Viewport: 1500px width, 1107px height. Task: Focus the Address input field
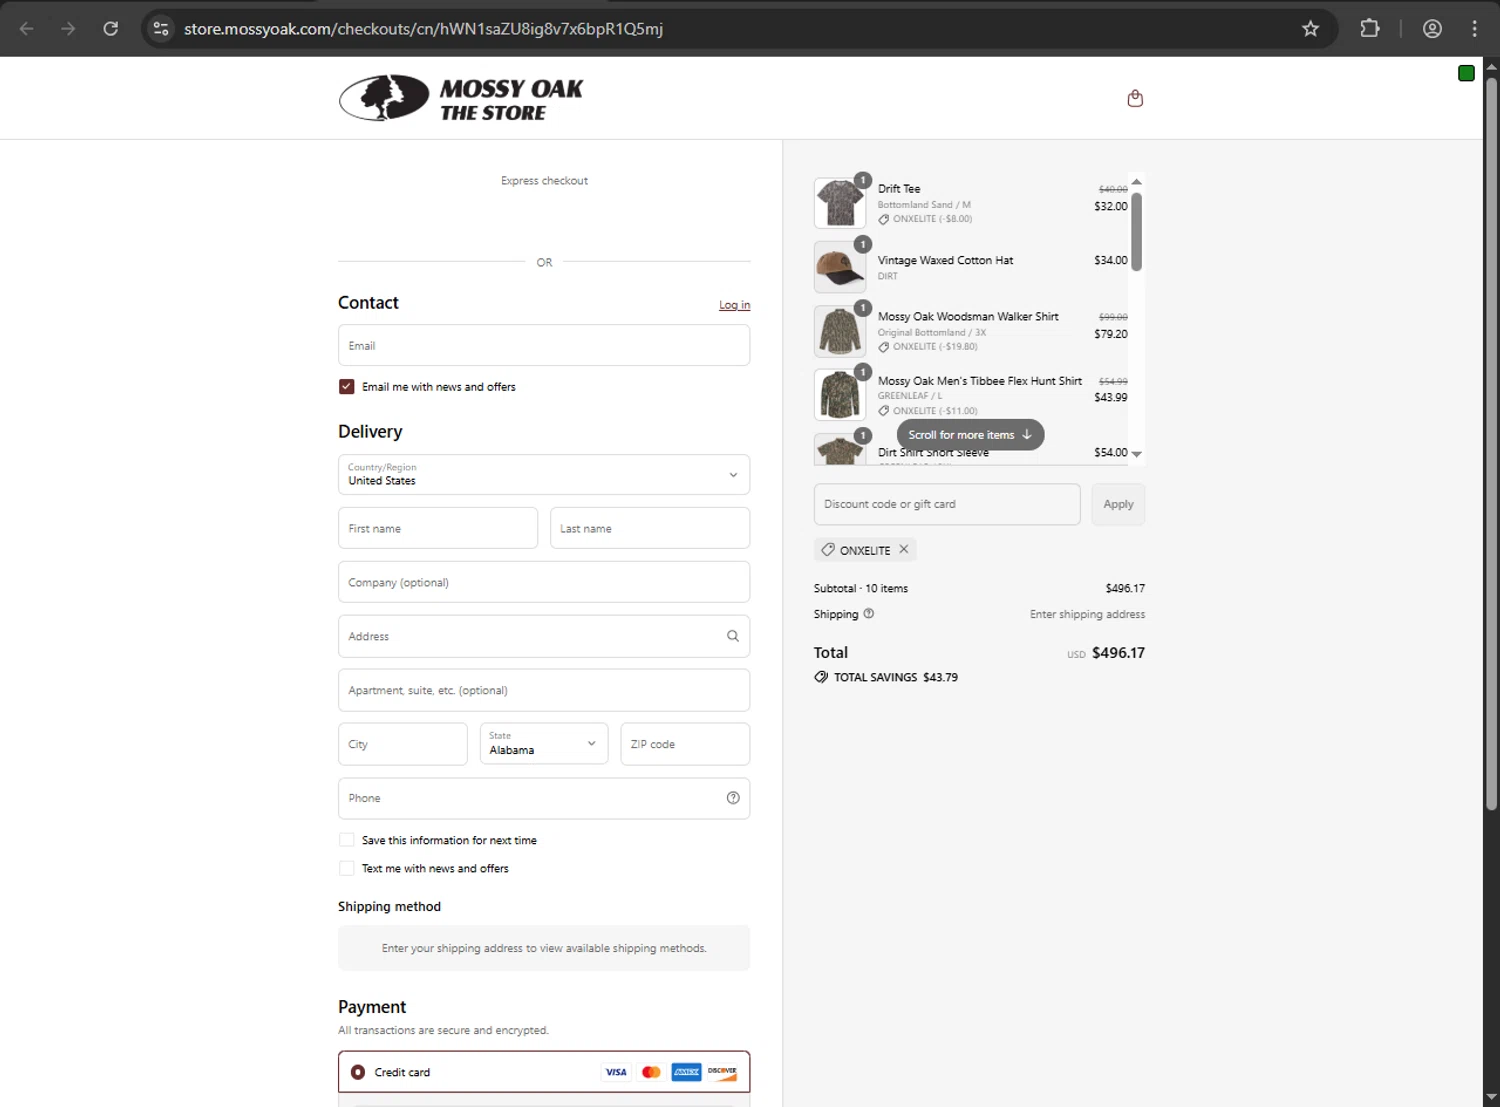[544, 636]
